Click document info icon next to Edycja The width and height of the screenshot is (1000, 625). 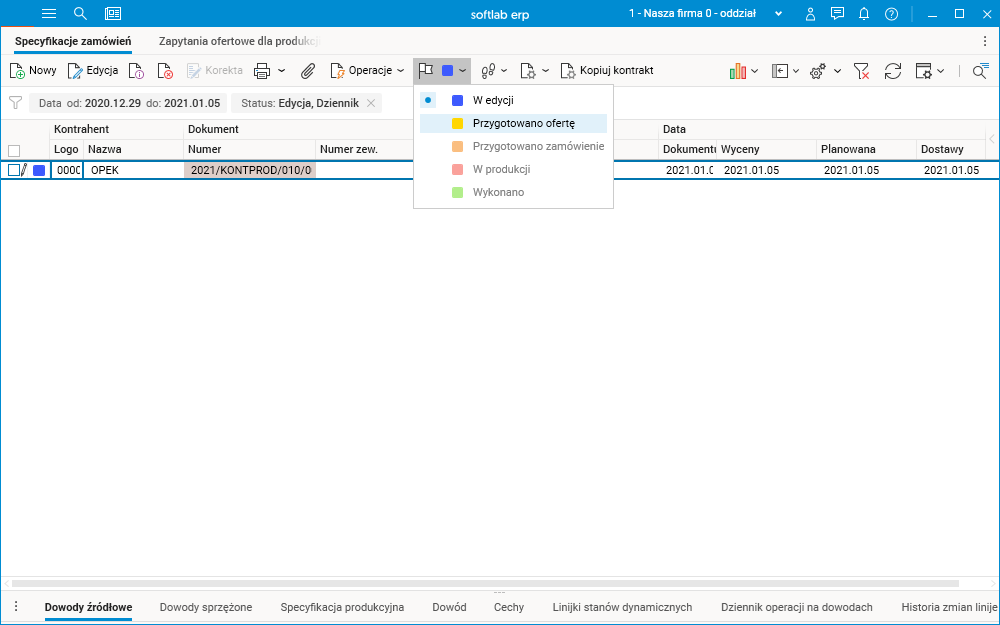pos(136,71)
